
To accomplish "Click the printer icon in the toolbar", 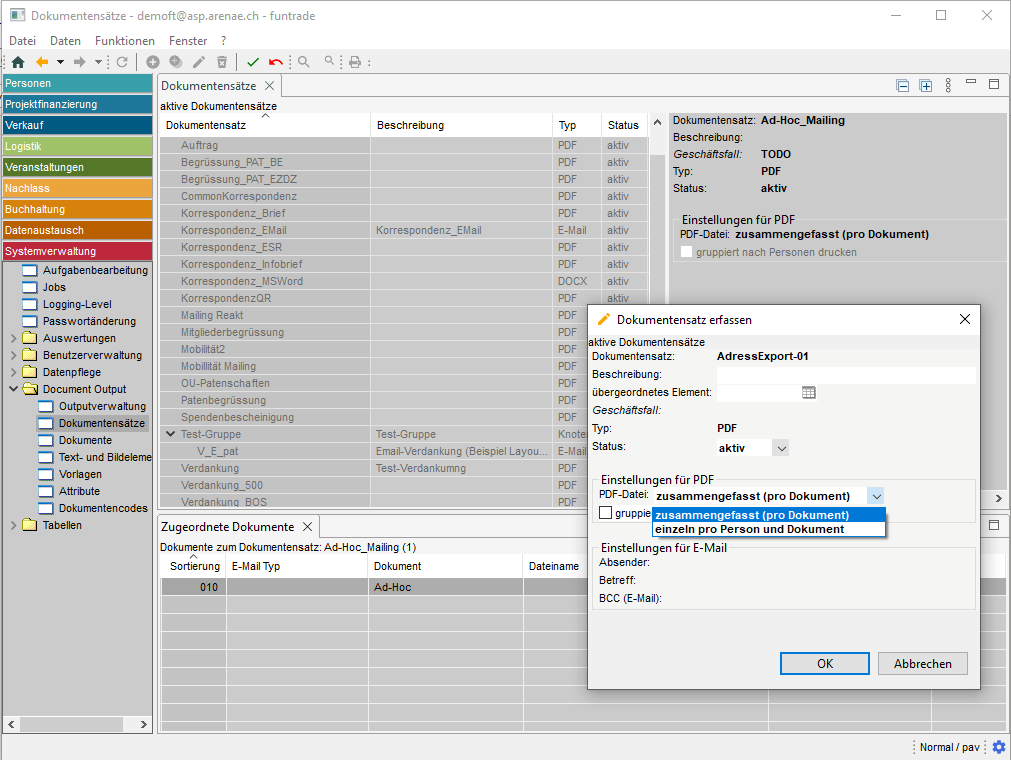I will [354, 62].
